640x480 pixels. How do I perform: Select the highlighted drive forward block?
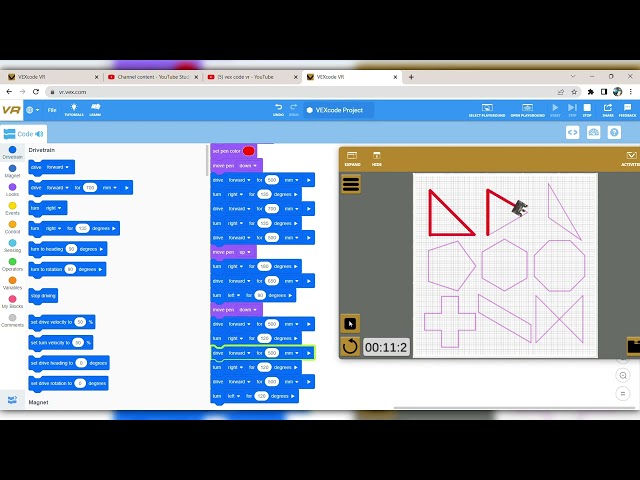(x=263, y=353)
